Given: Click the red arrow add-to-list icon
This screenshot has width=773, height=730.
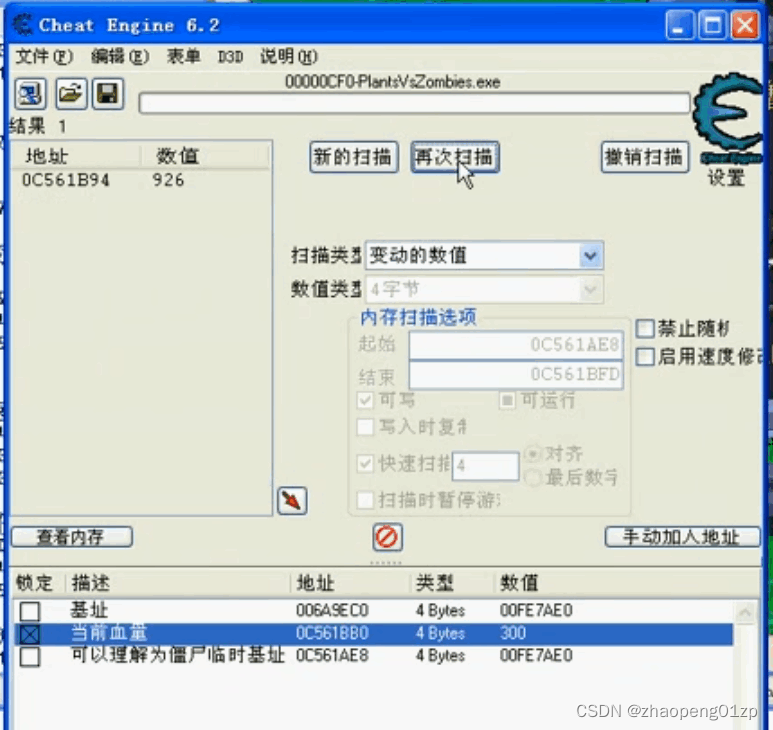Looking at the screenshot, I should 292,501.
